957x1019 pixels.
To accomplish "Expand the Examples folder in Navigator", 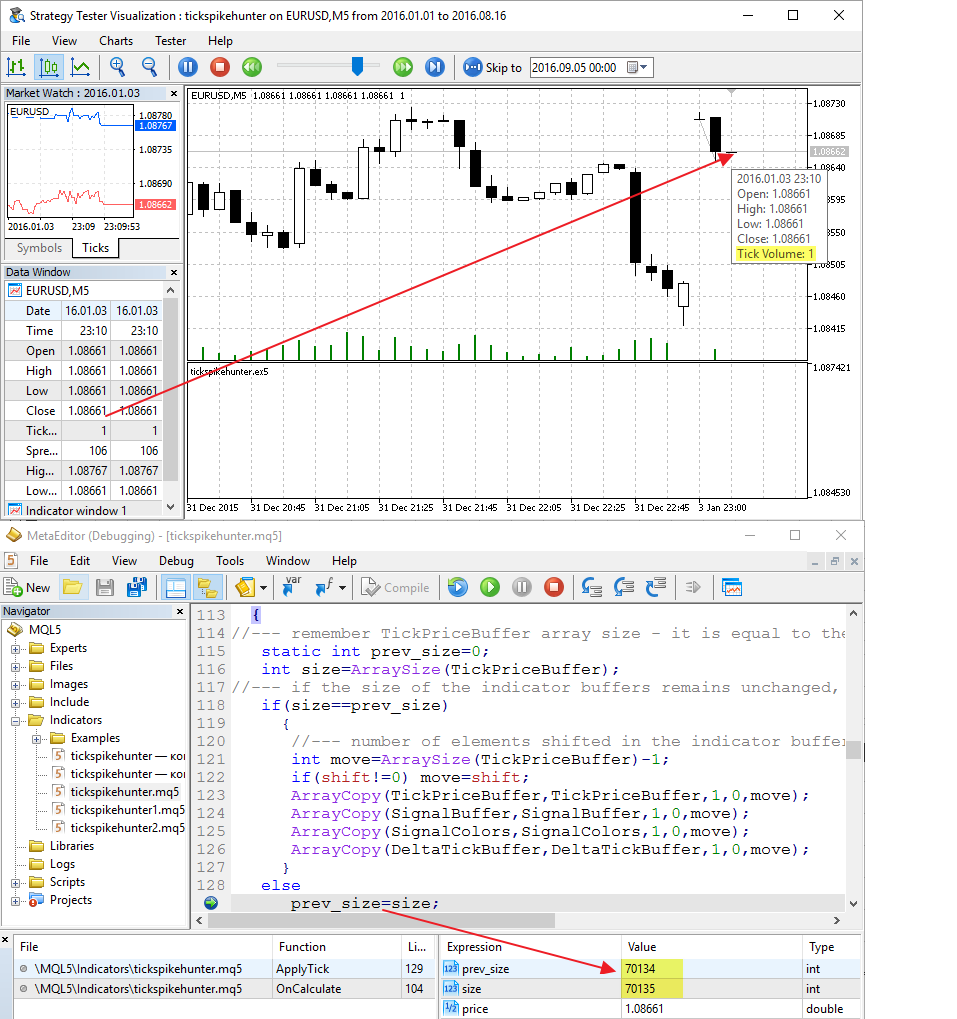I will 36,739.
